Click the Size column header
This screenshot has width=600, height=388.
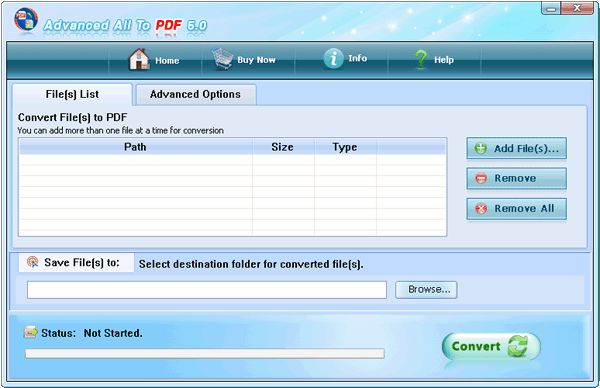pyautogui.click(x=283, y=147)
